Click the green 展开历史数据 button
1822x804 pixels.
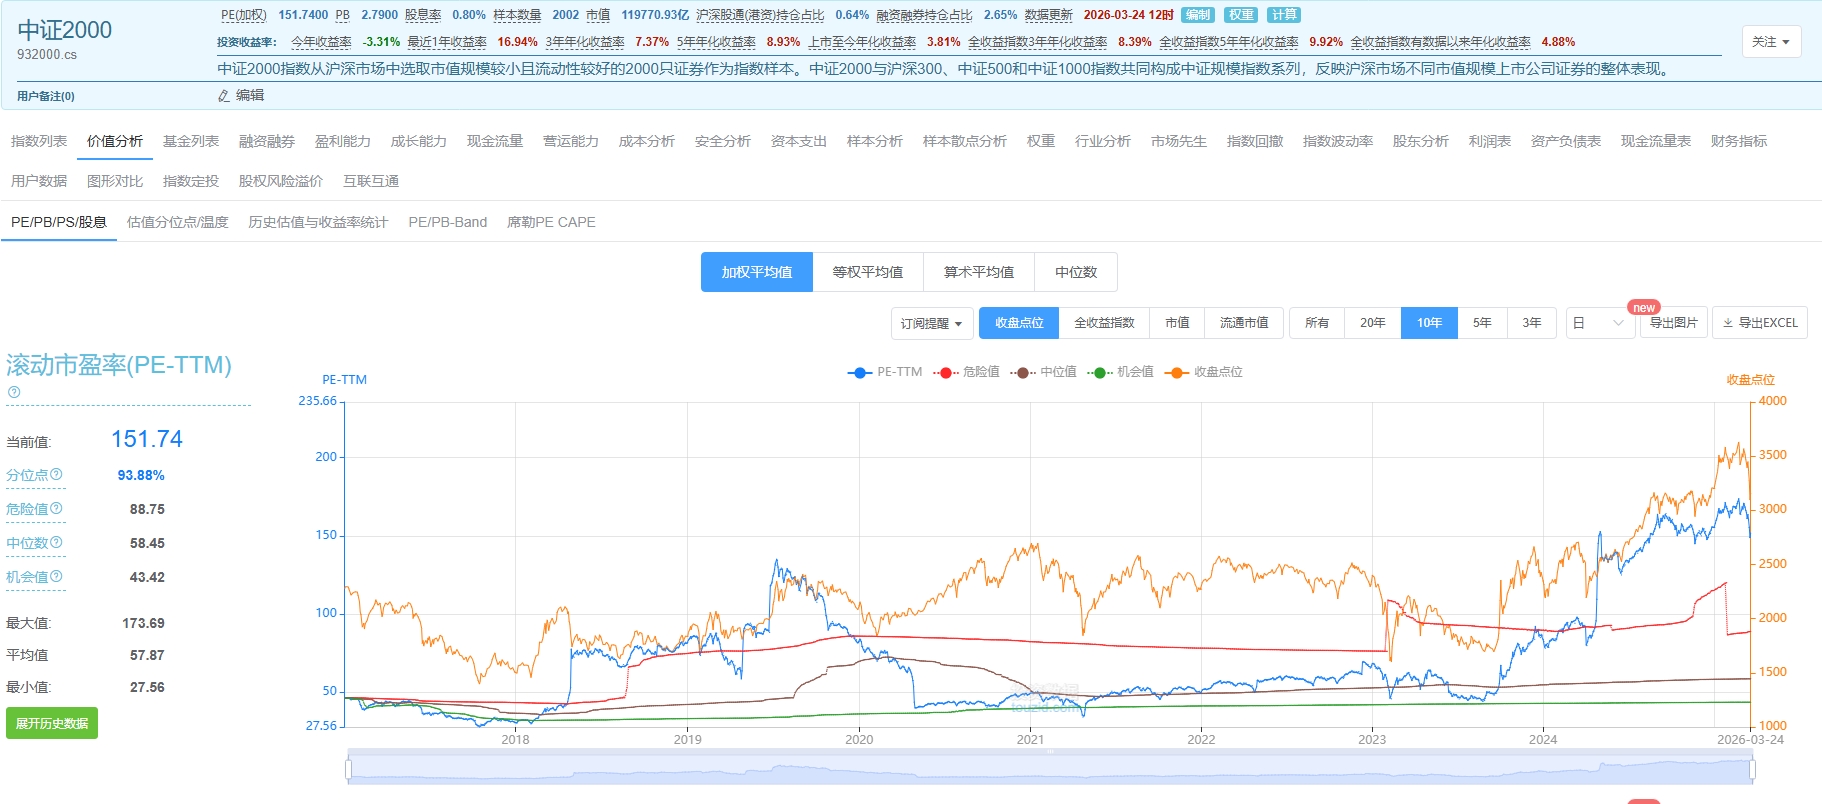[52, 723]
